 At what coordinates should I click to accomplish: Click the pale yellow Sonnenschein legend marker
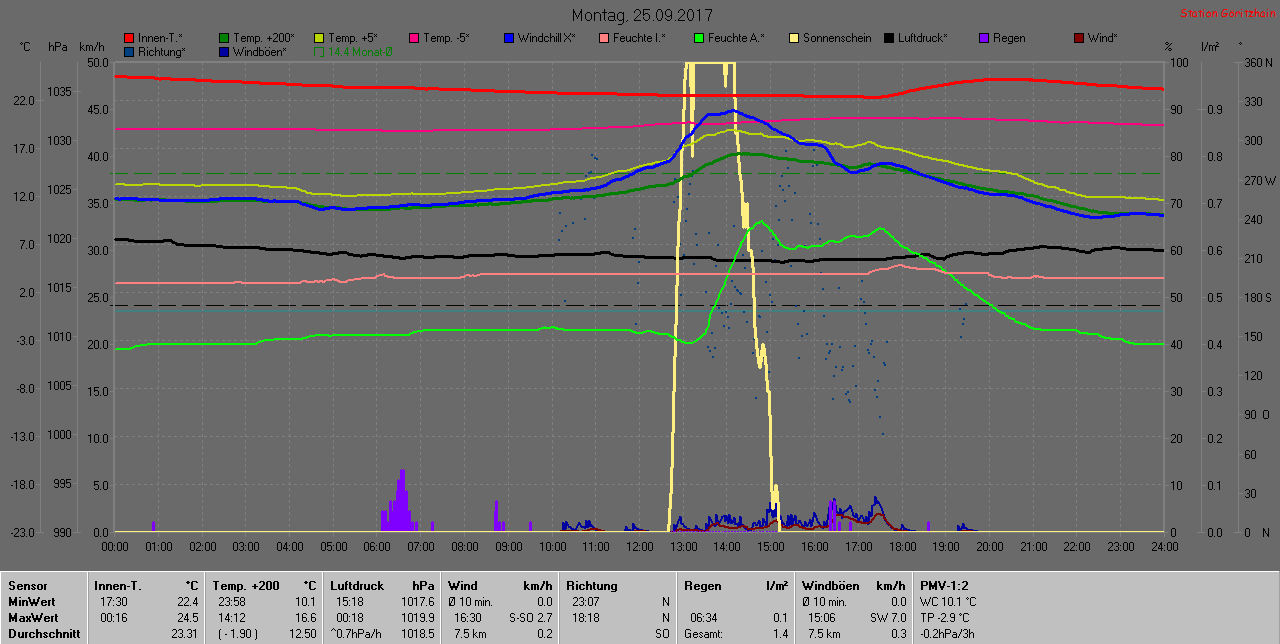pos(794,38)
